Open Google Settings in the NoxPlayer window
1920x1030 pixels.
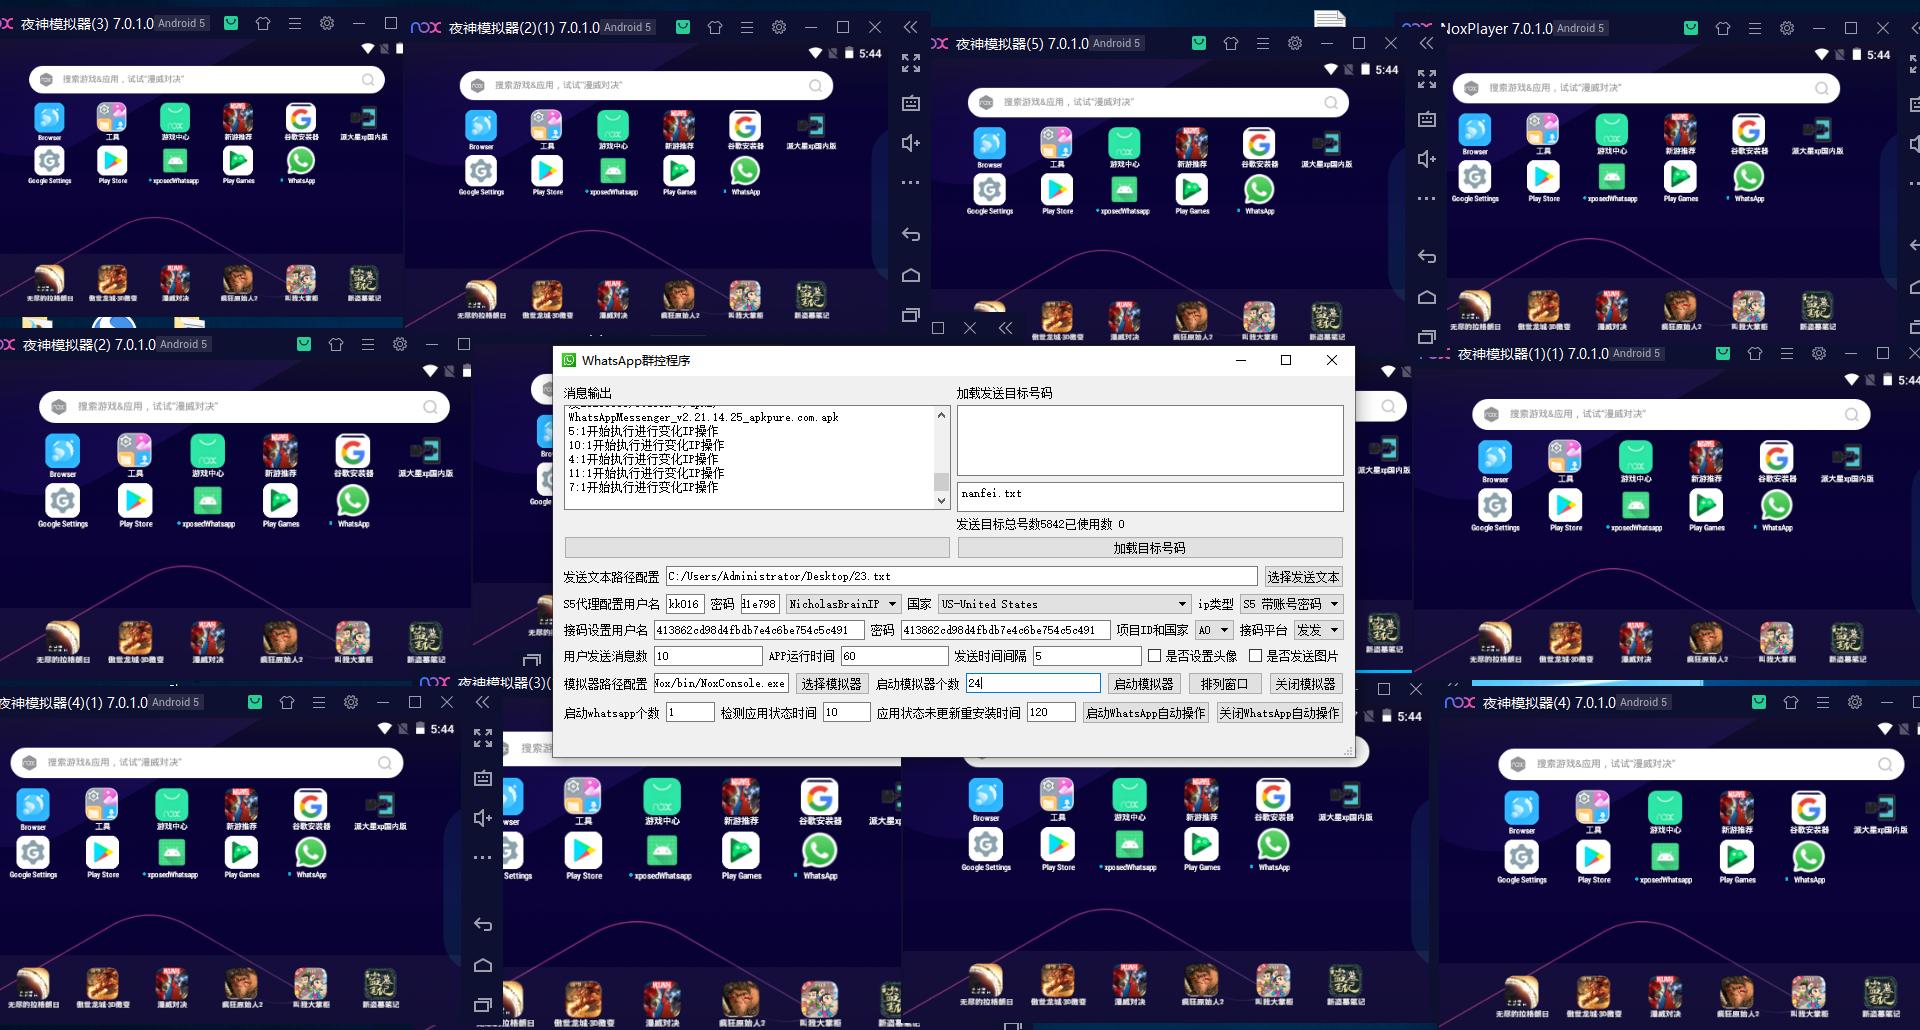tap(1475, 177)
